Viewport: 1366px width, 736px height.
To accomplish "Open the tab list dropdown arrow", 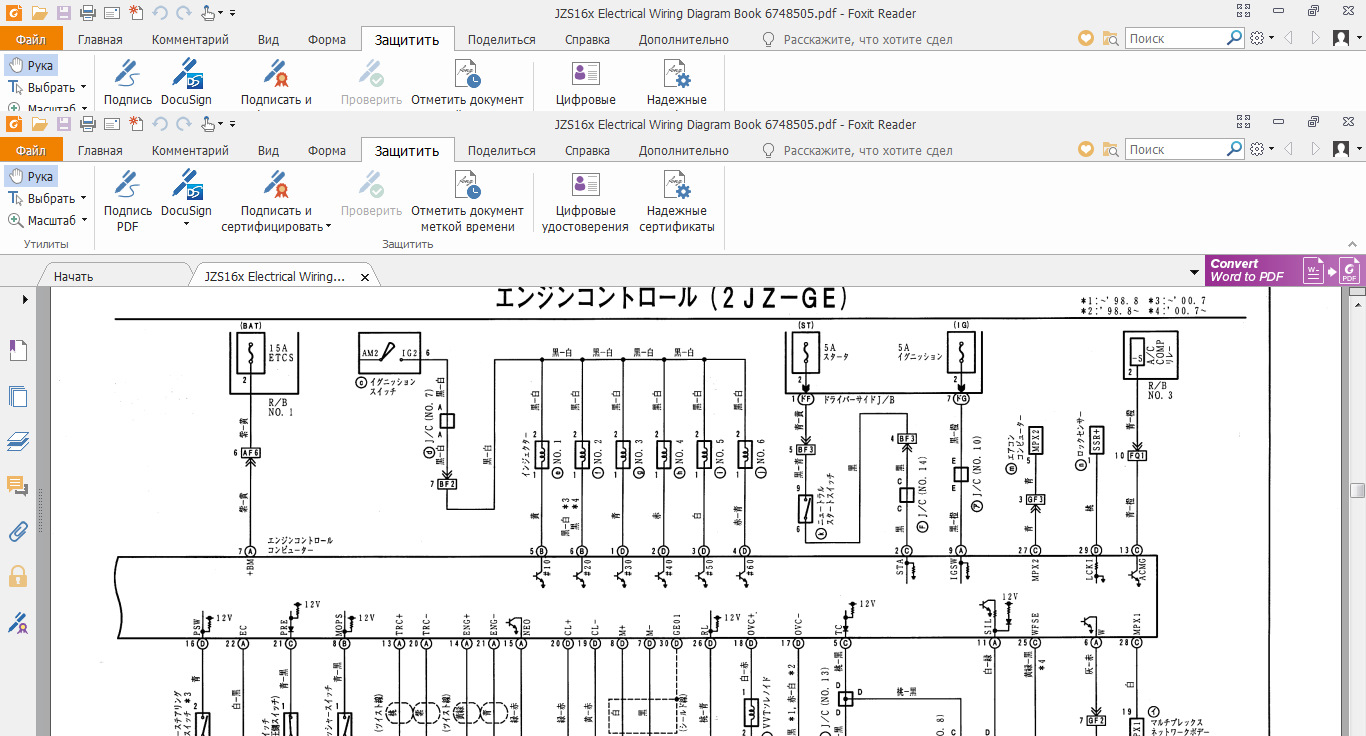I will [1194, 272].
